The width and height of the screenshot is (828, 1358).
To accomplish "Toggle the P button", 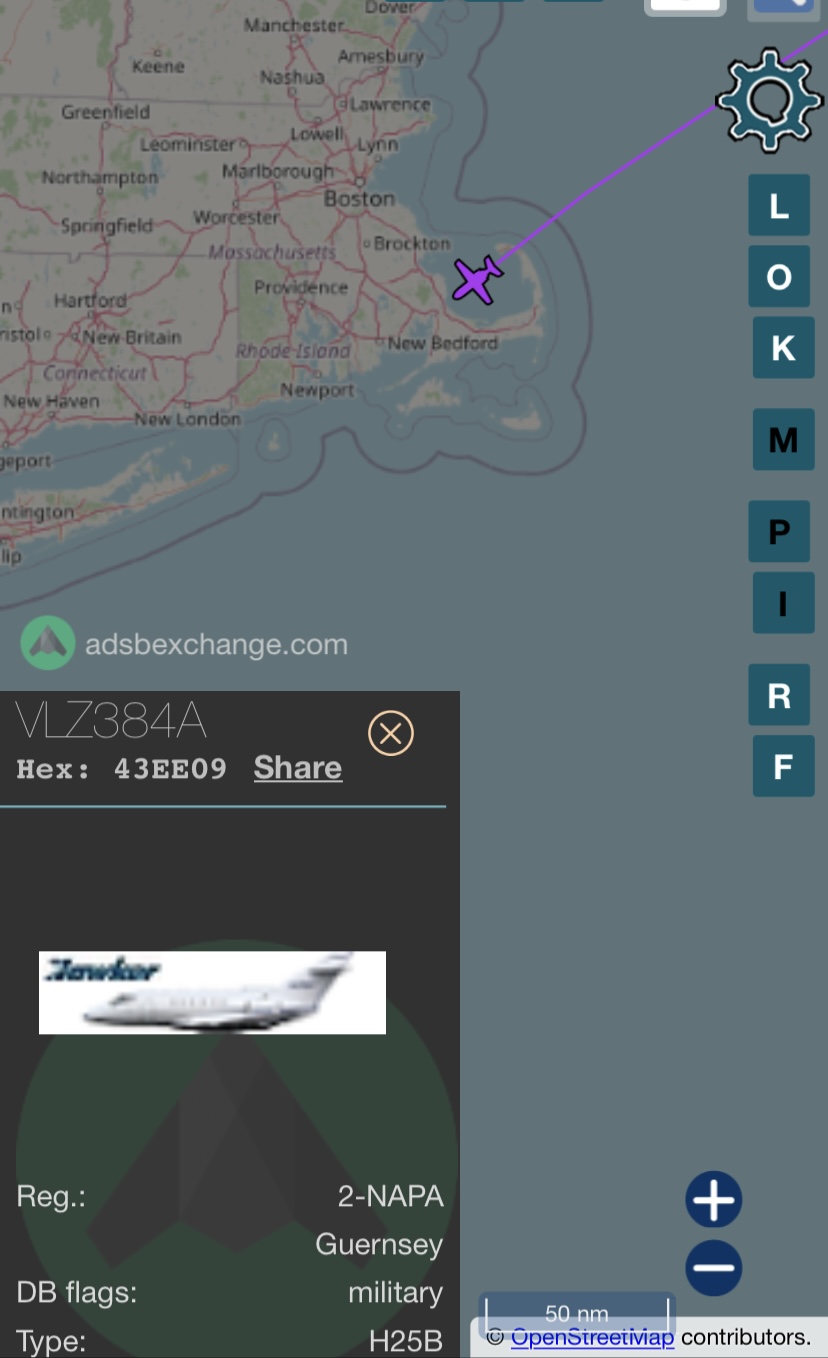I will 779,531.
